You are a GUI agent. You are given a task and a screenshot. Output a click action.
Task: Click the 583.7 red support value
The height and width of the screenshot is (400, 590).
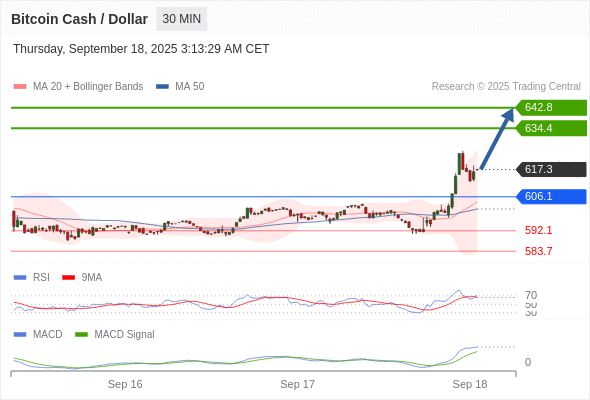click(x=538, y=251)
